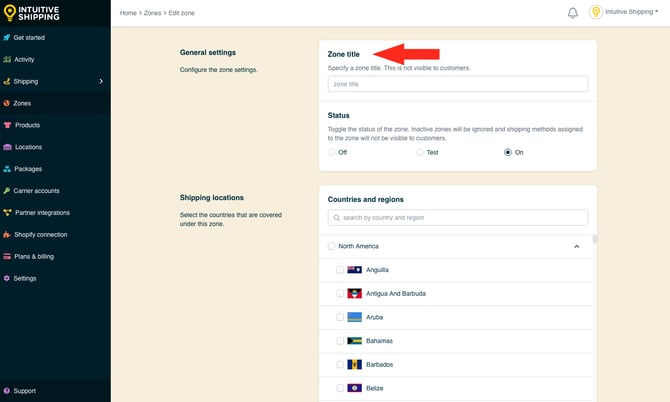This screenshot has width=670, height=402.
Task: Tick the Aruba country checkbox
Action: (x=340, y=317)
